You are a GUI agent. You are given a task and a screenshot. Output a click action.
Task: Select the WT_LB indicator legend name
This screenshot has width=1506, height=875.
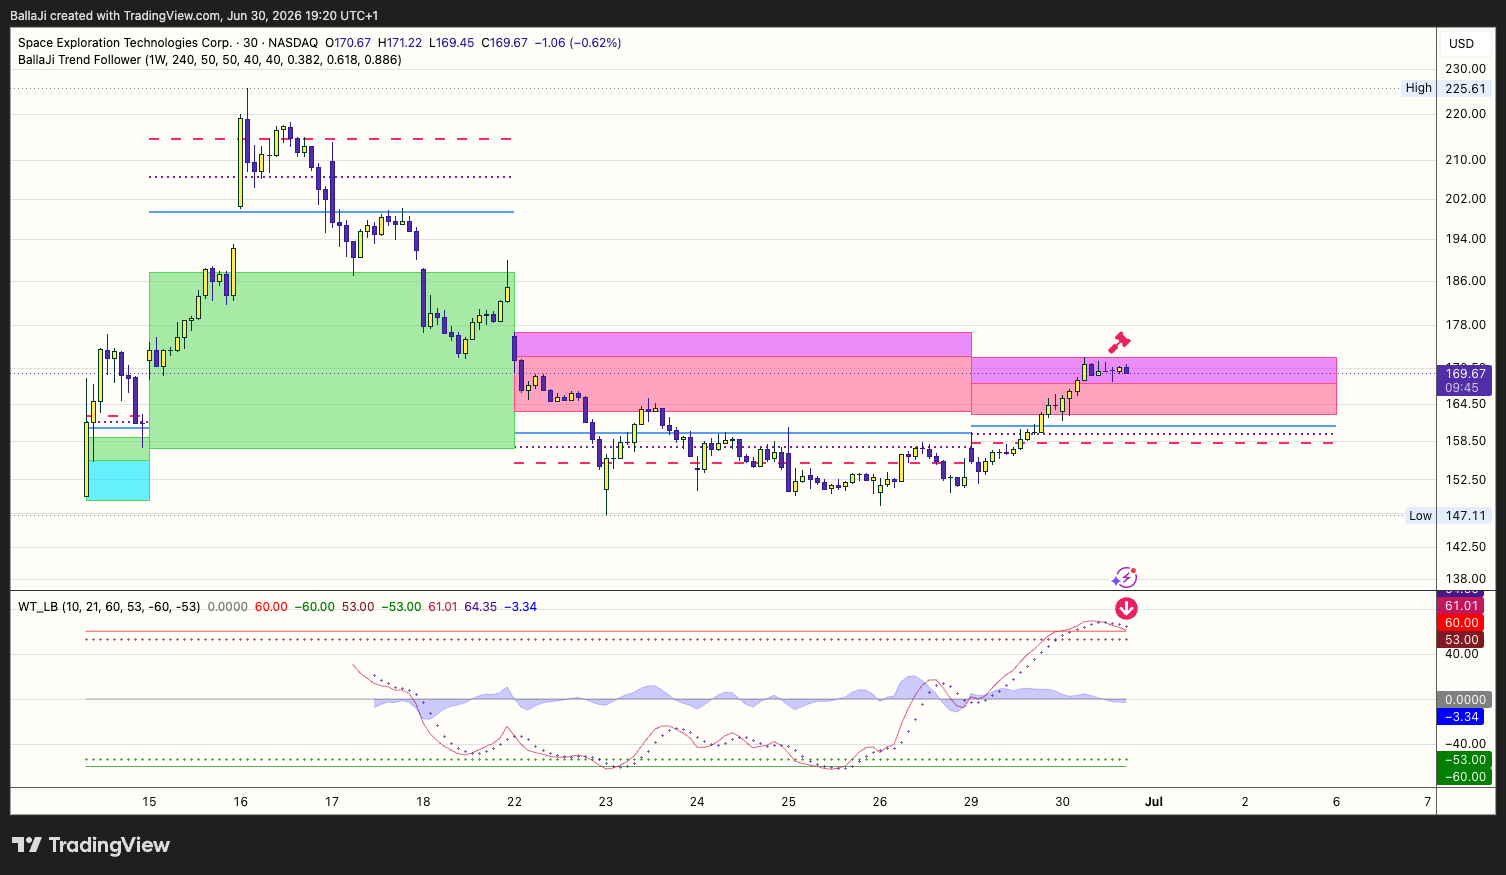coord(109,607)
